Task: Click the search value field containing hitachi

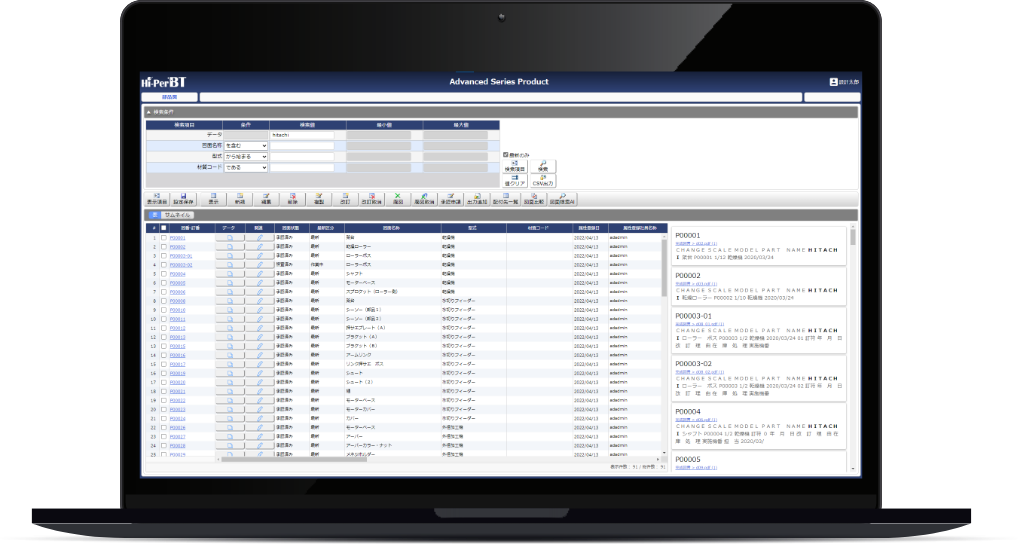Action: 301,134
